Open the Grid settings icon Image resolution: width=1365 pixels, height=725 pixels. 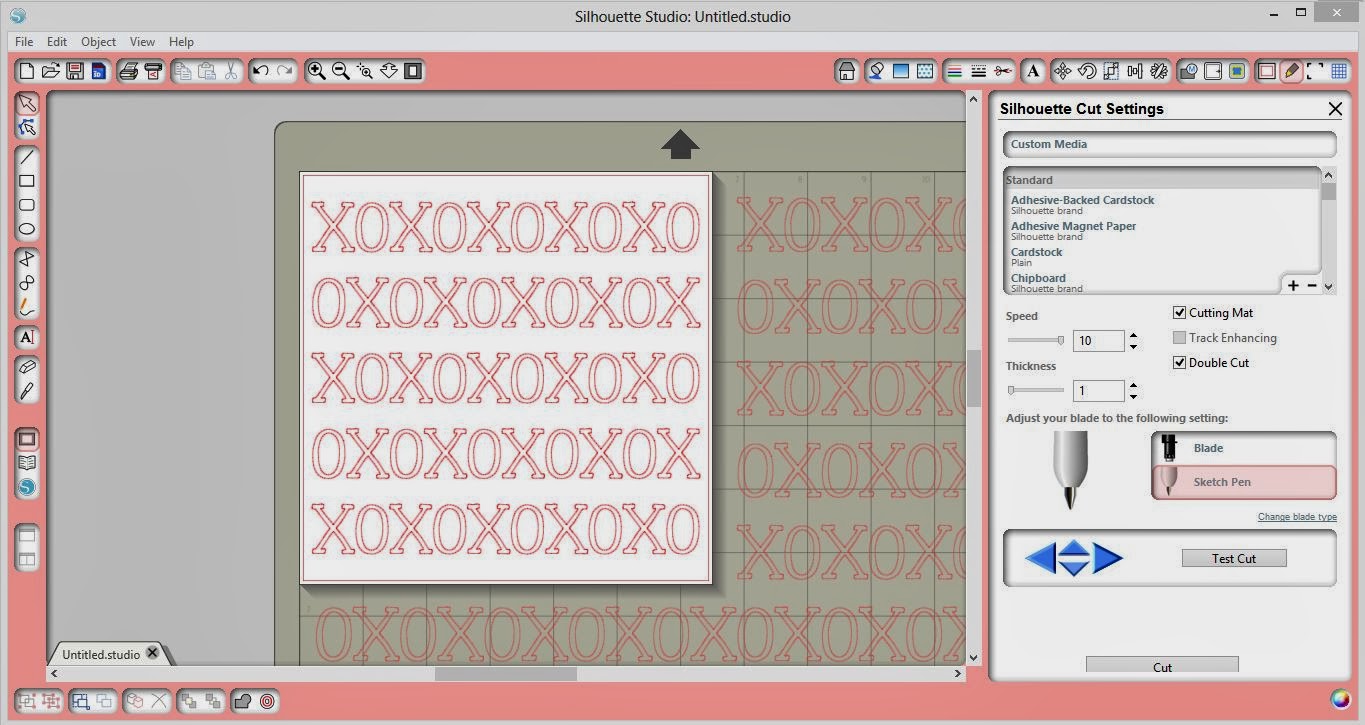(1339, 71)
